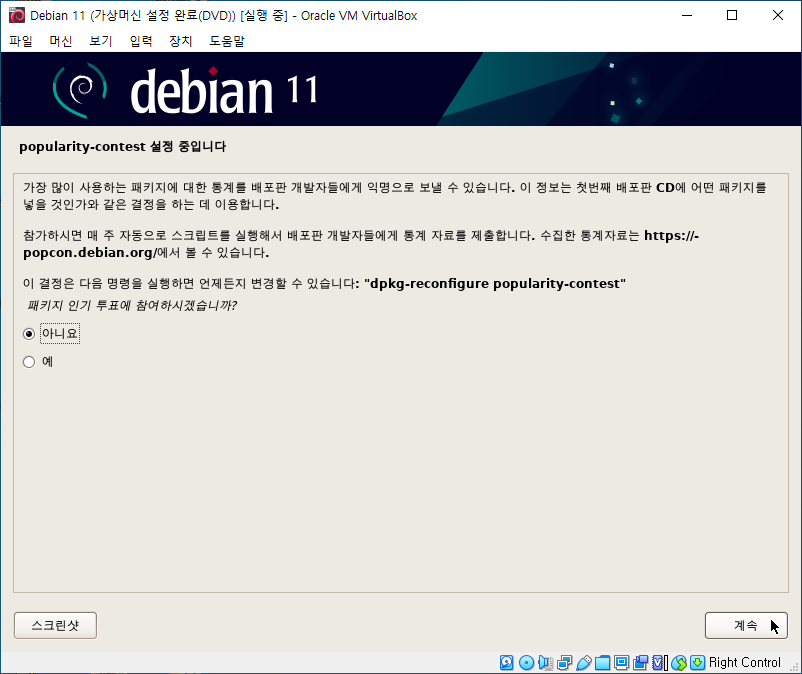Click the USB devices status icon
The image size is (802, 674).
click(584, 662)
